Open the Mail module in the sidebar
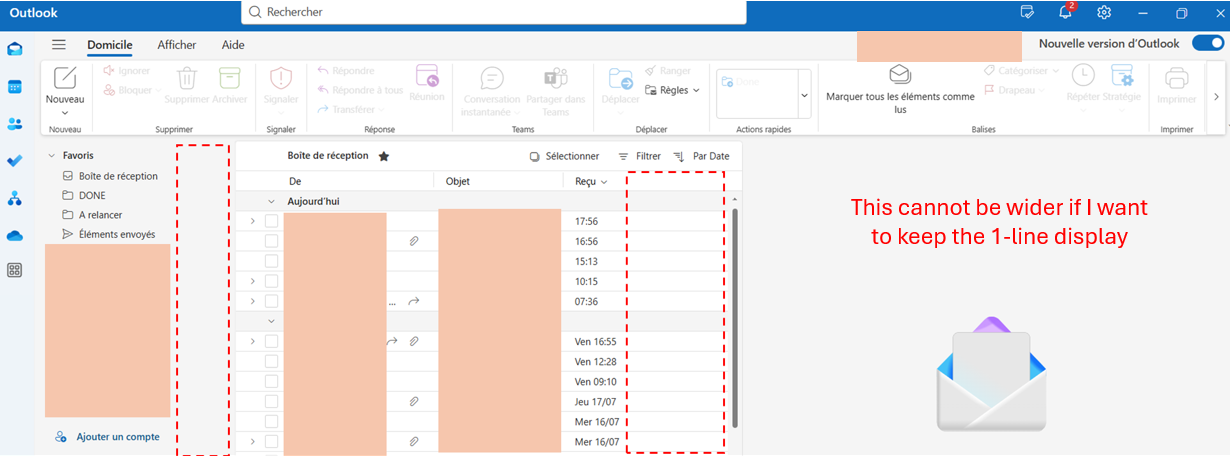The image size is (1230, 457). (15, 49)
